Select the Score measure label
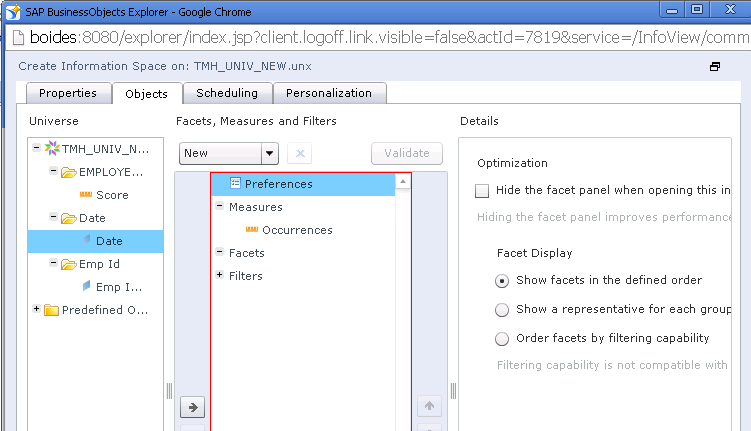The width and height of the screenshot is (751, 431). tap(112, 195)
